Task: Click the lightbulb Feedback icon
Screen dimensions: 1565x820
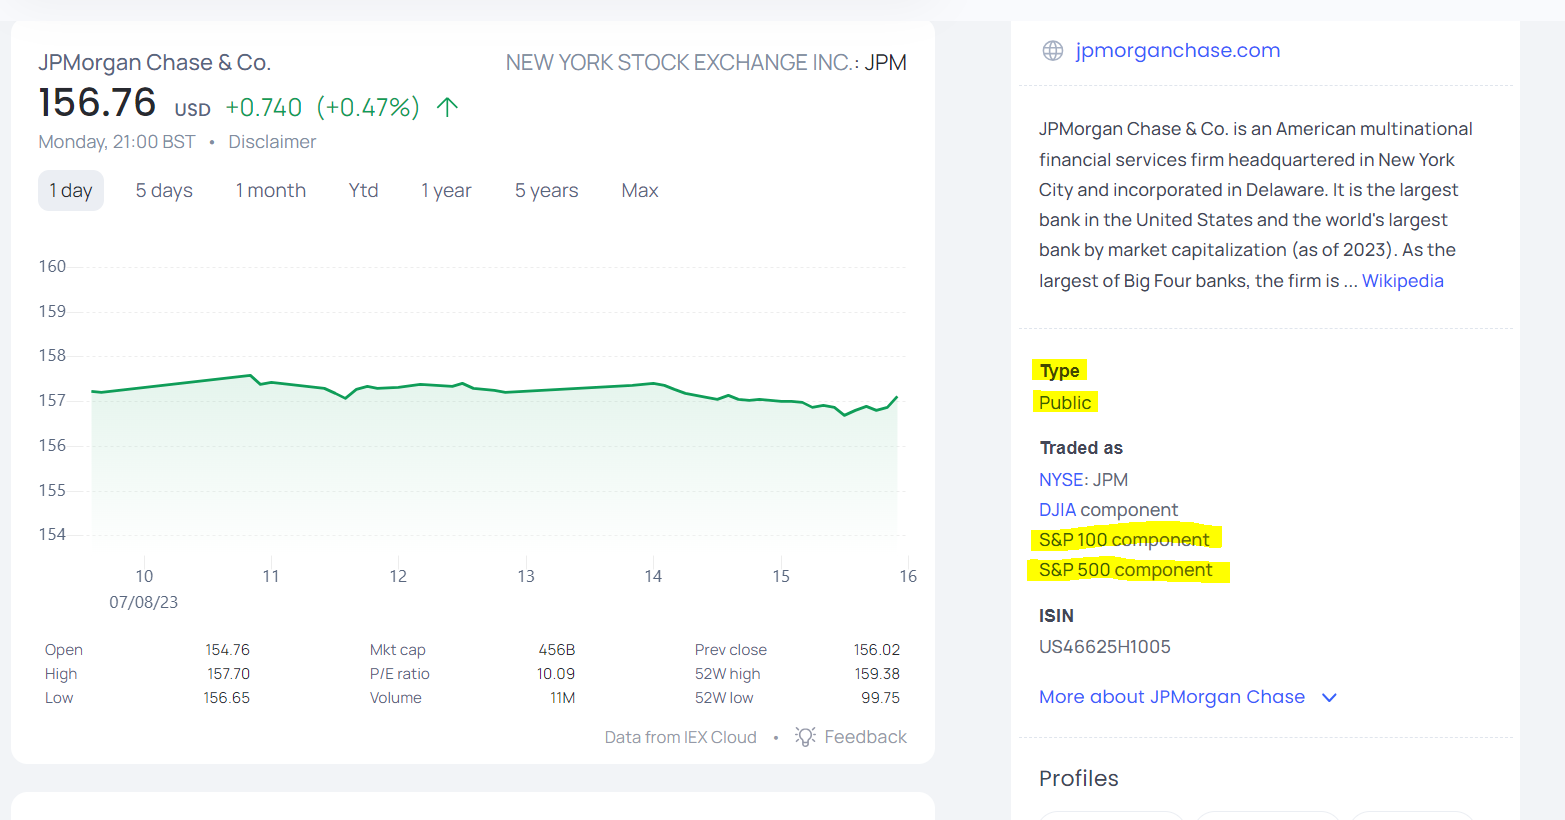Action: pyautogui.click(x=805, y=737)
